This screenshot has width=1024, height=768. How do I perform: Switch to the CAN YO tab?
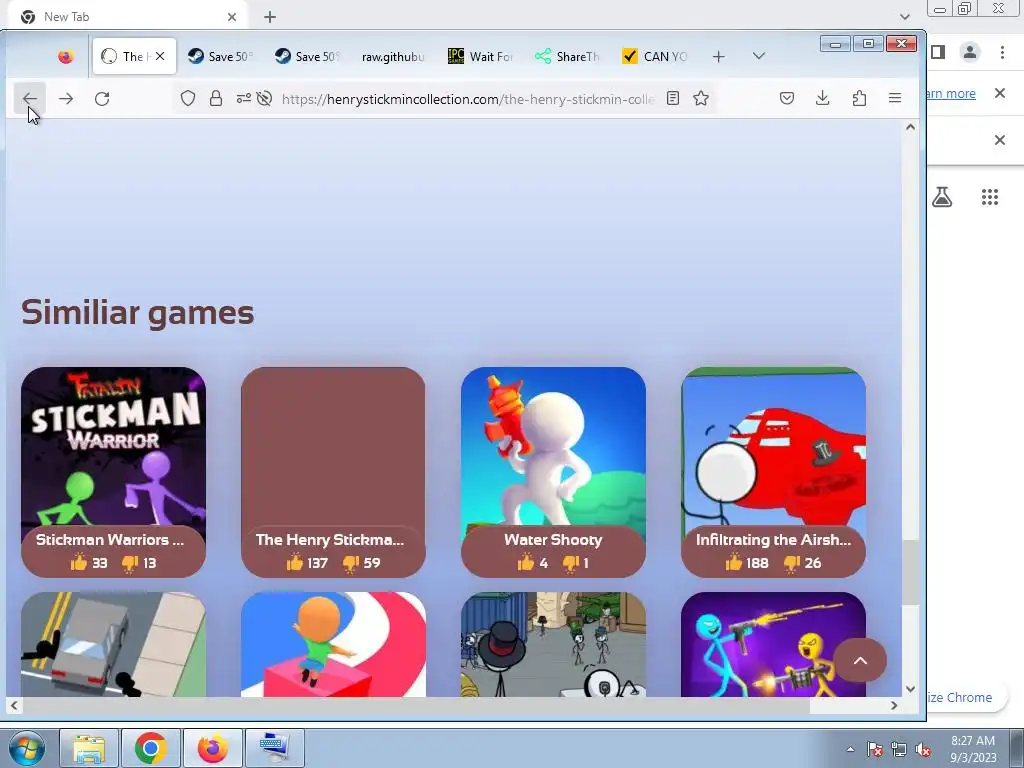tap(654, 57)
